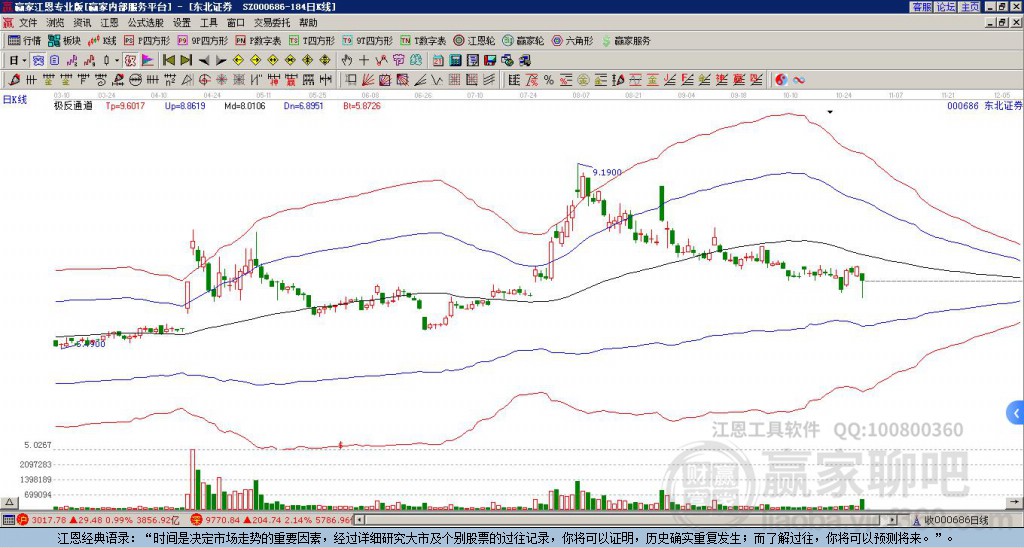Open the T数字表 tool
The width and height of the screenshot is (1024, 548).
tap(423, 40)
